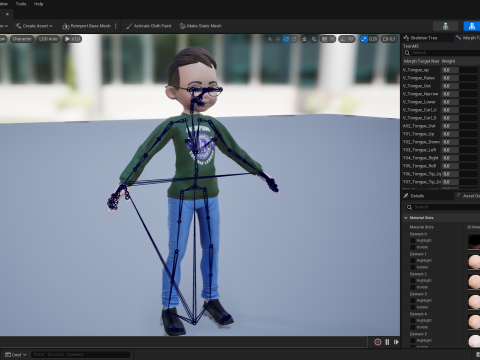
Task: Open camera speed 0.1 menu
Action: point(389,39)
